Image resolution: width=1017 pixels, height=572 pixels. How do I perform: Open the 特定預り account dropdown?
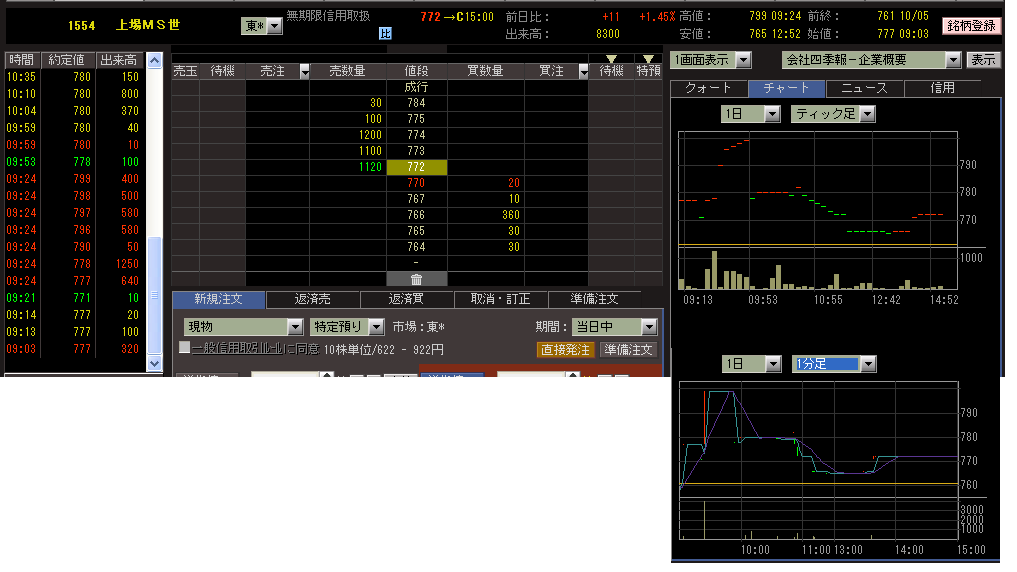(x=376, y=327)
